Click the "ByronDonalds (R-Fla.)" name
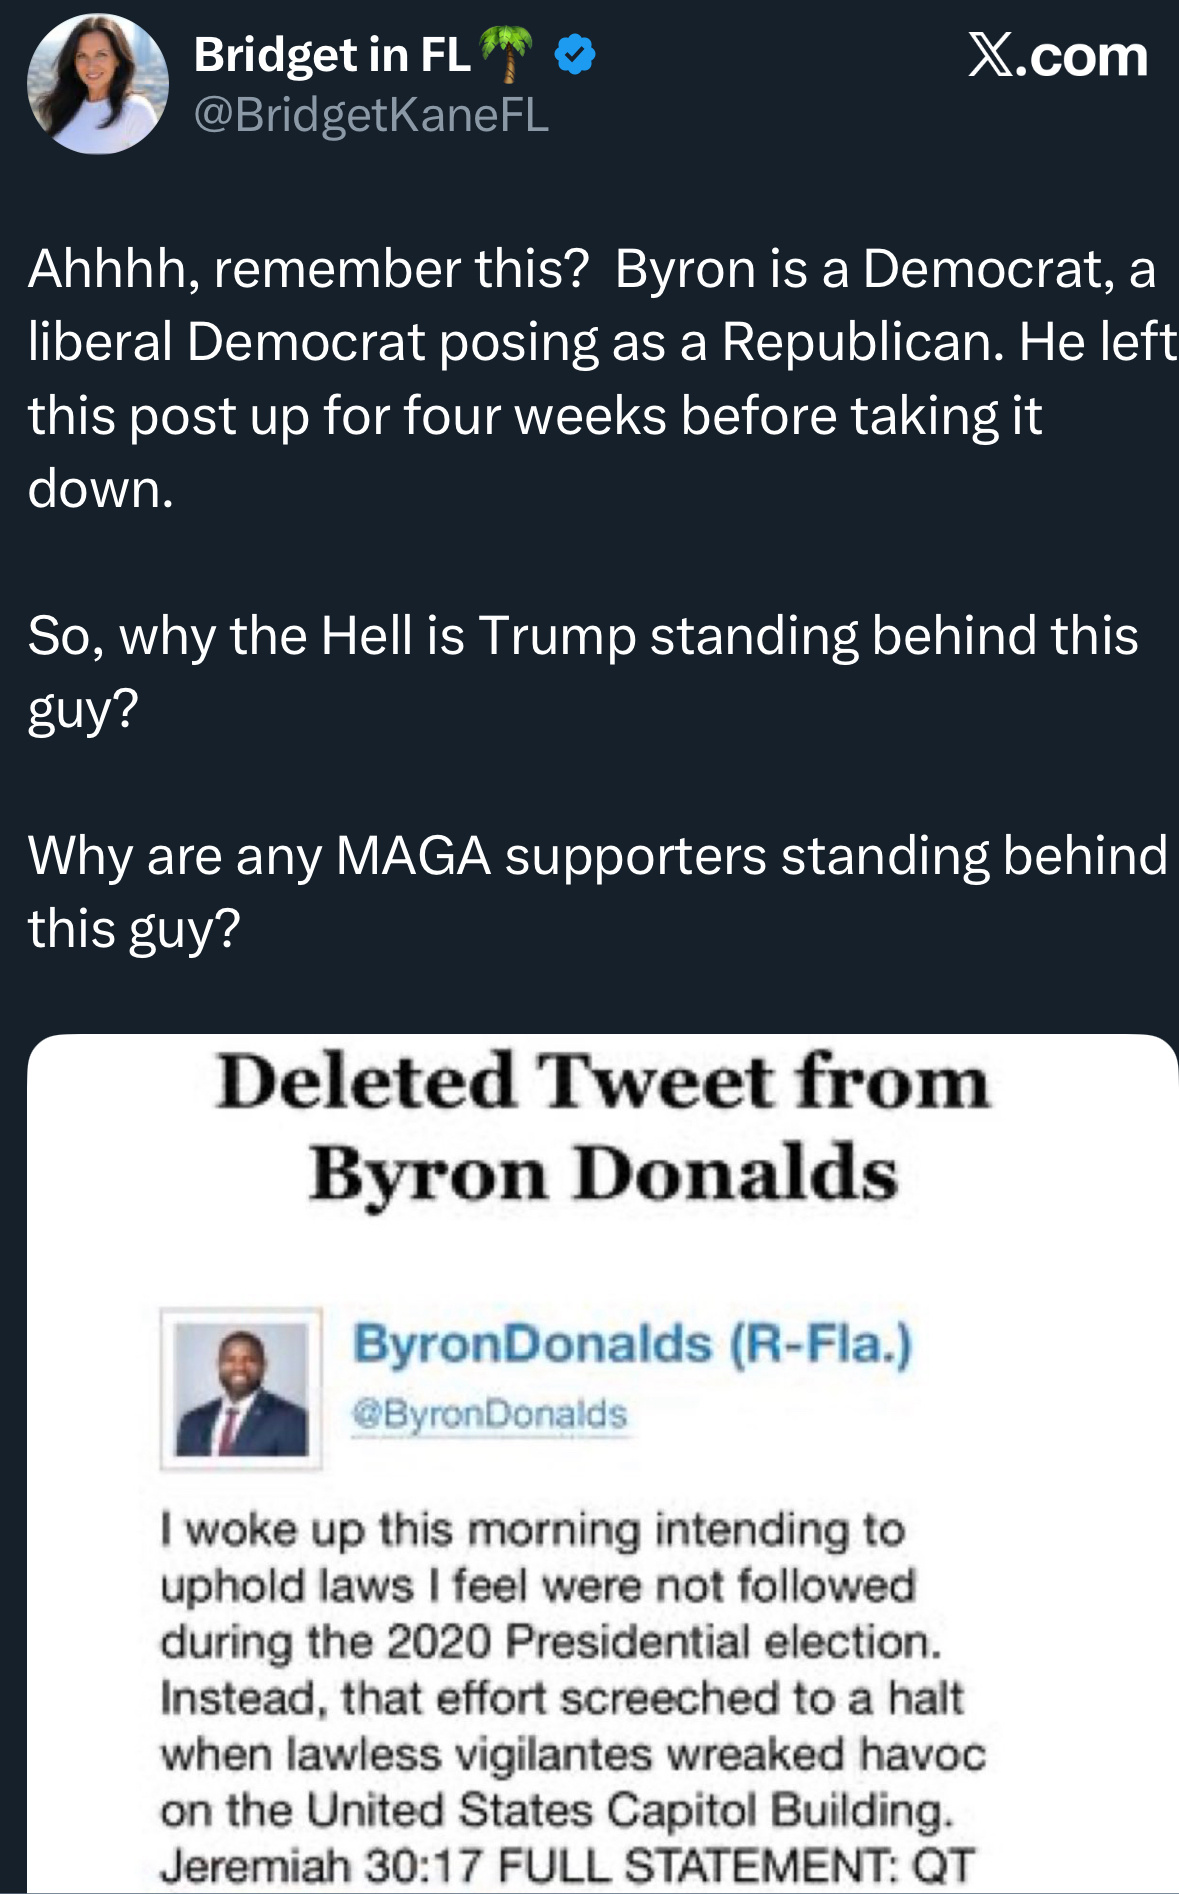The image size is (1179, 1894). [632, 1343]
